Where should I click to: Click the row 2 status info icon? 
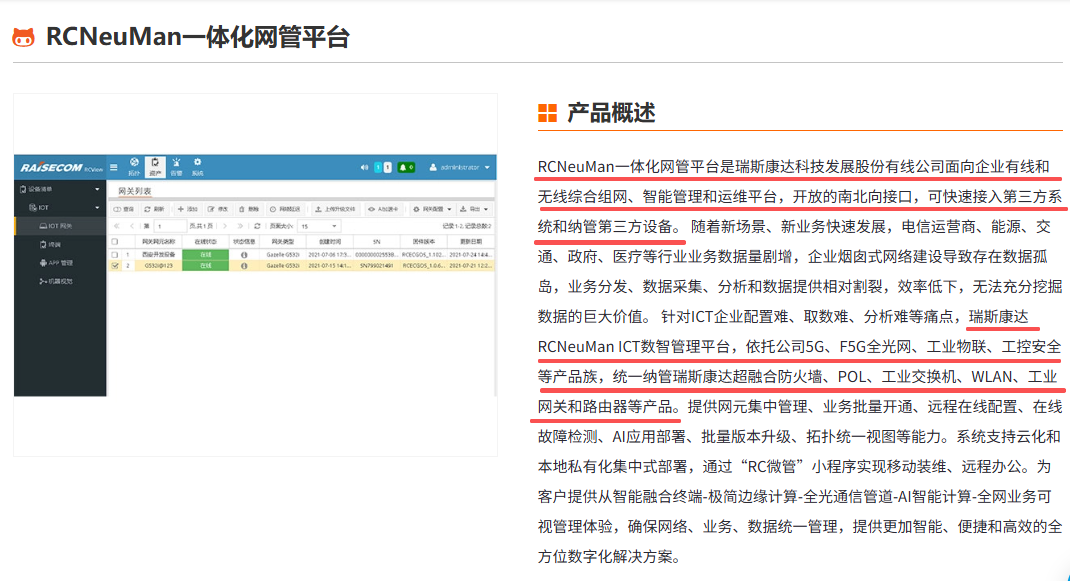(244, 266)
